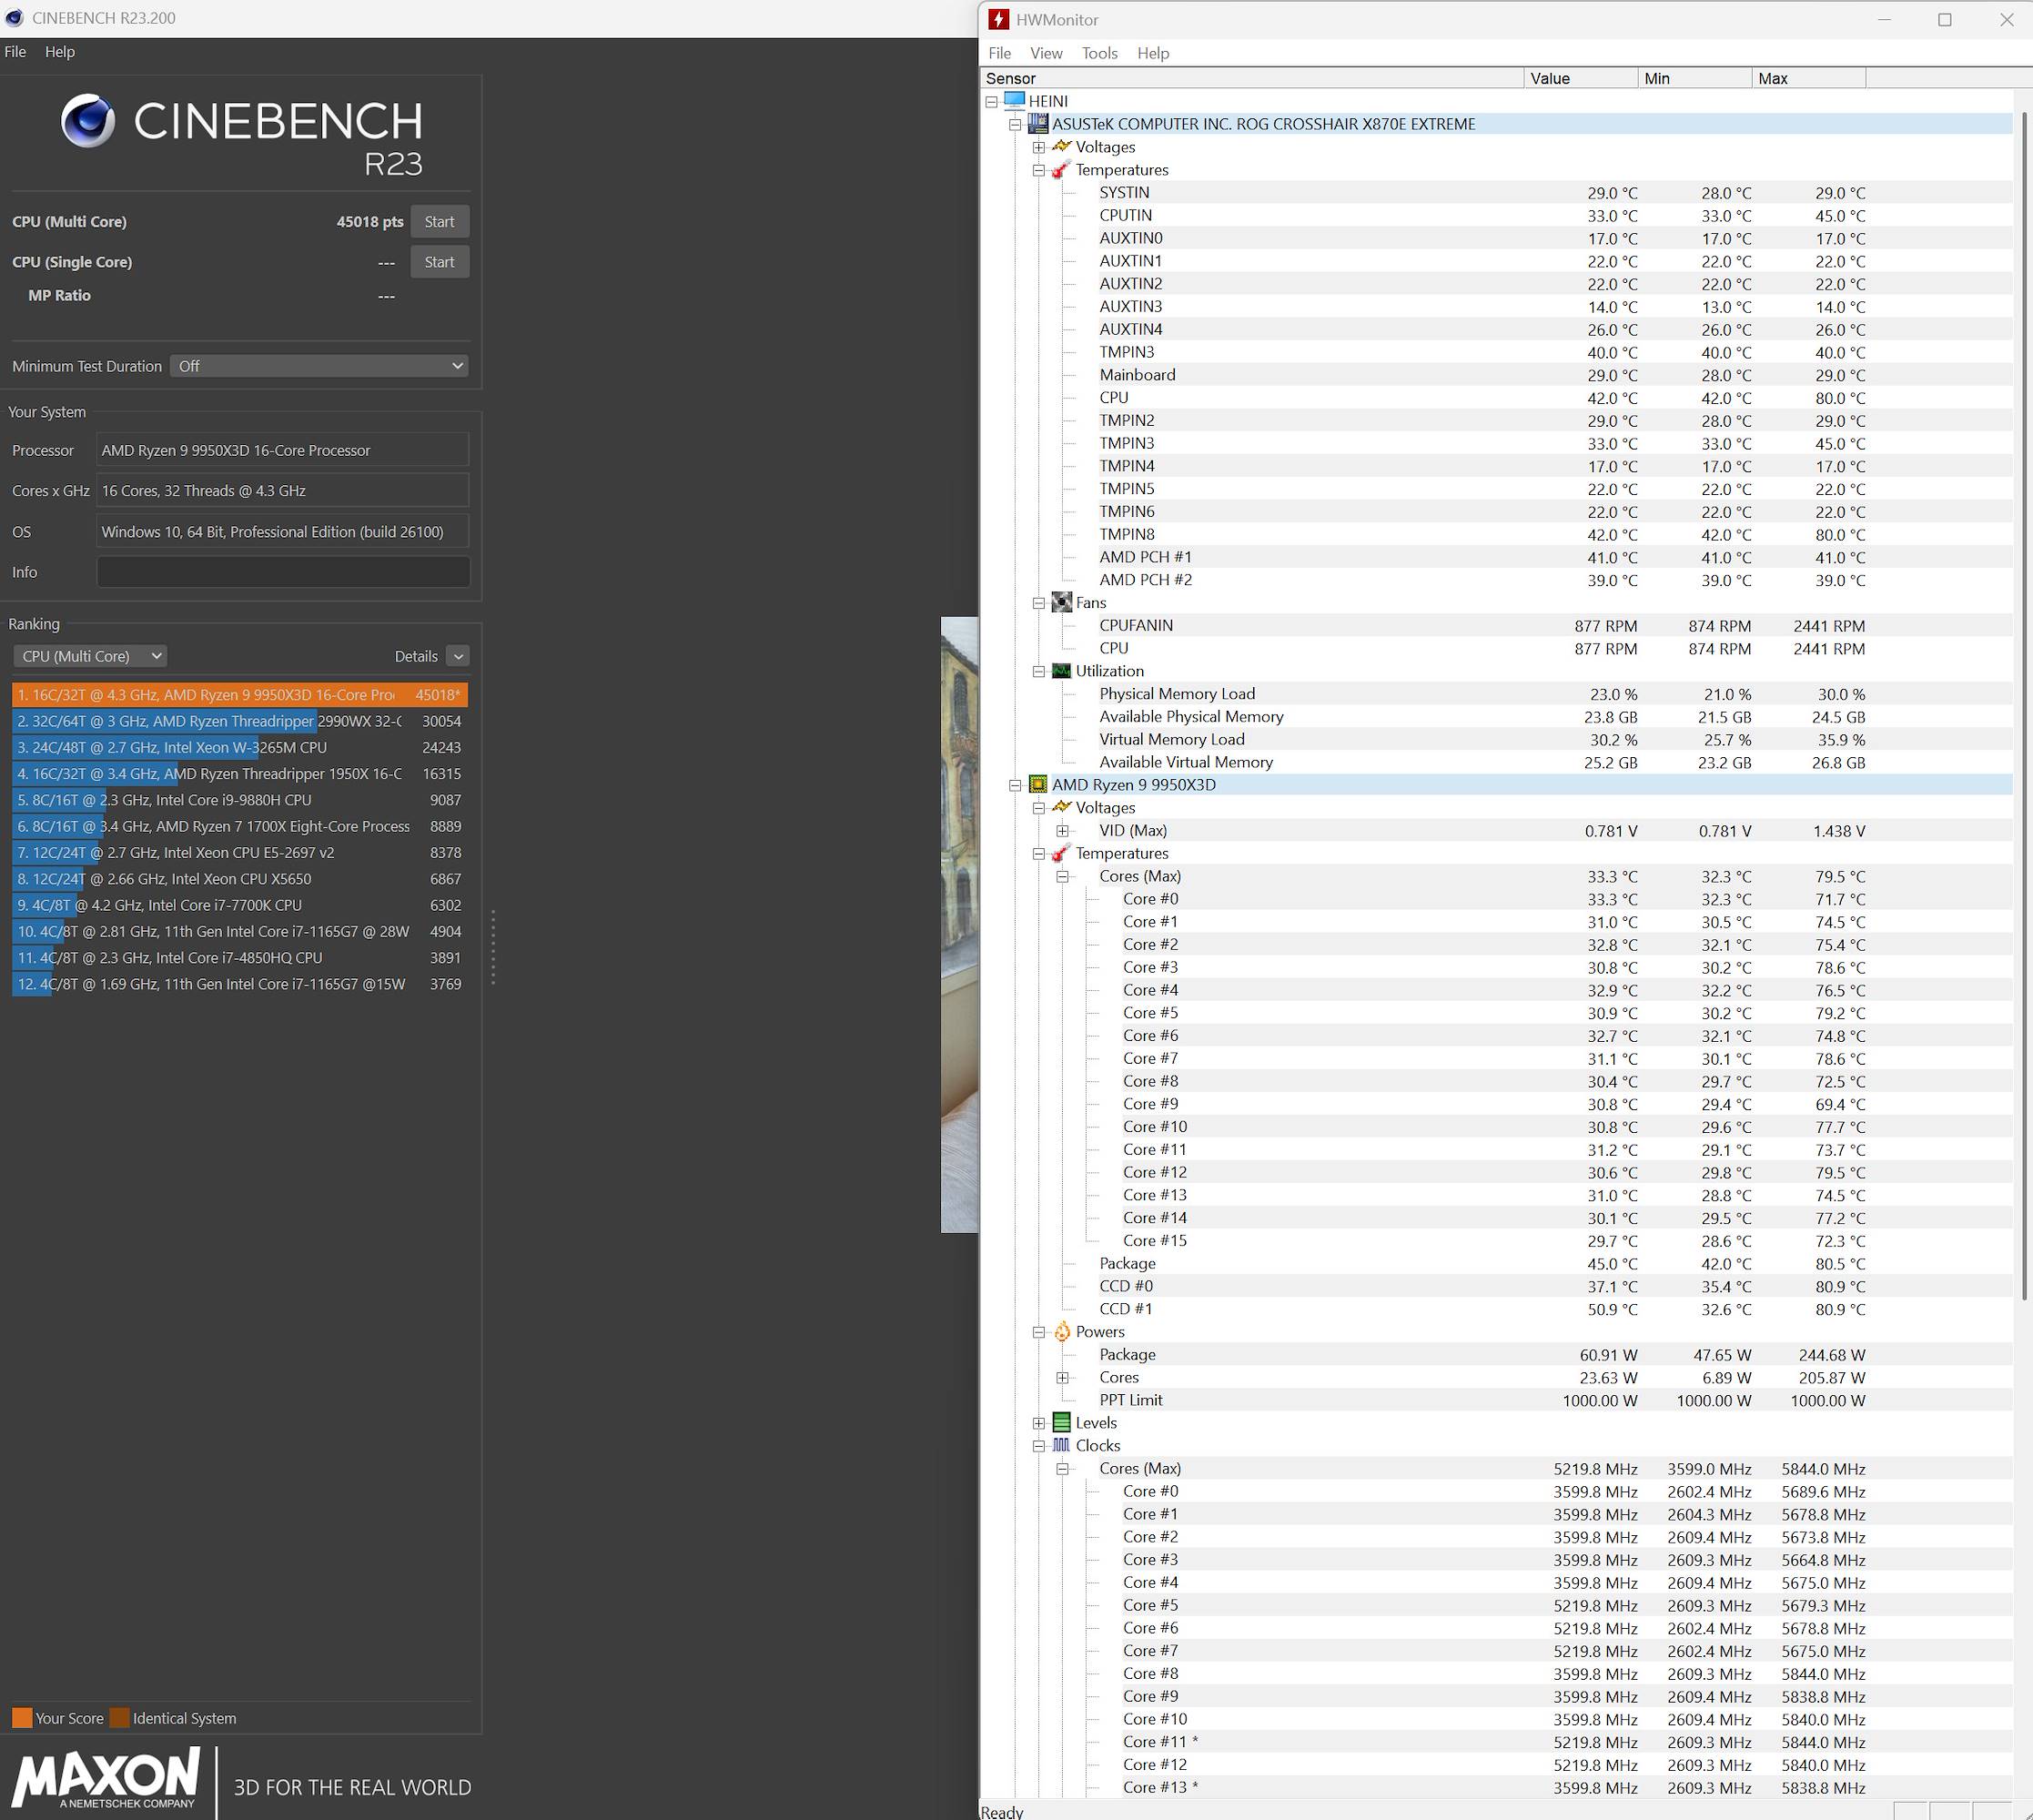Open the Minimum Test Duration dropdown
This screenshot has width=2033, height=1820.
[x=319, y=366]
